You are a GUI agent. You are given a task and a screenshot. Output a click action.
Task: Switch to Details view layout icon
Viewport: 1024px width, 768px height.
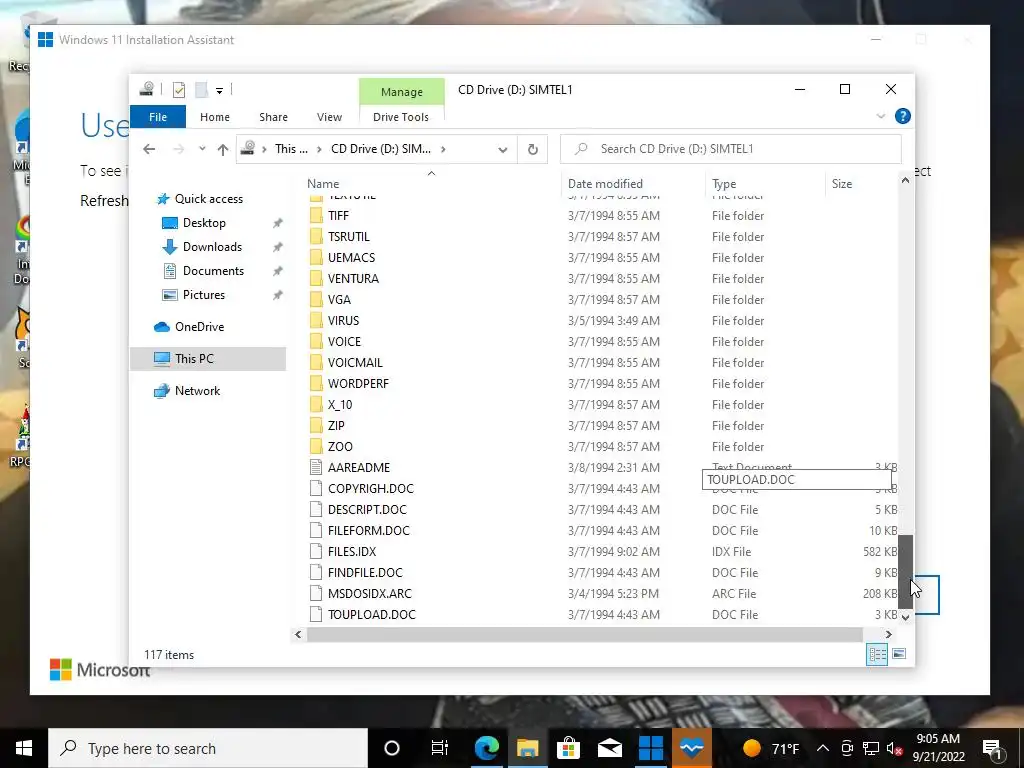[x=877, y=654]
